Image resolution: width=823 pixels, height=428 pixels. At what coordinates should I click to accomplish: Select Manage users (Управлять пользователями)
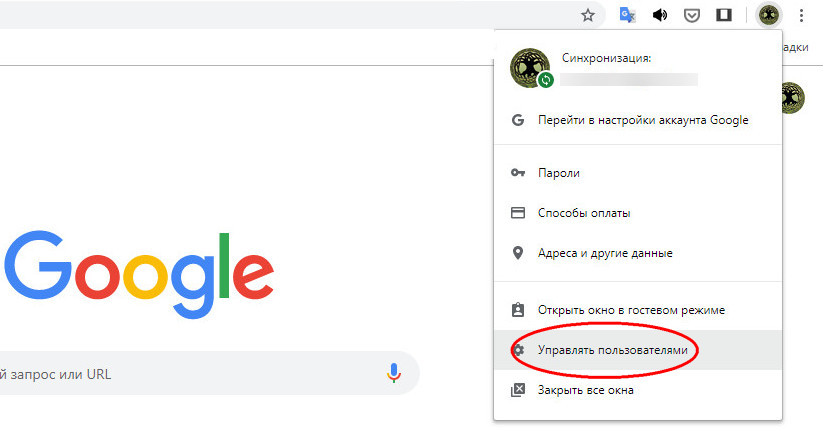[x=612, y=350]
